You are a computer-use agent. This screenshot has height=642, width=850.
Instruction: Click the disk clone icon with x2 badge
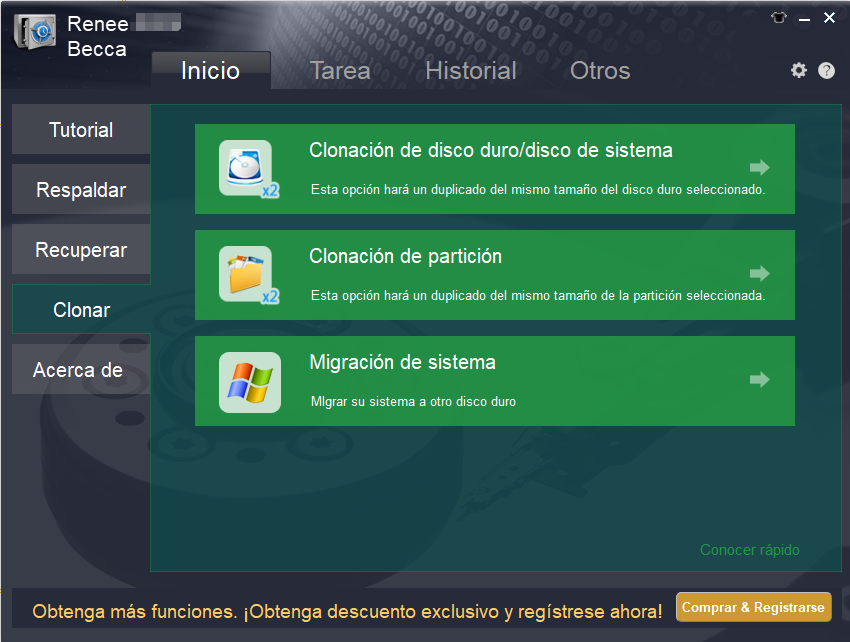pos(247,168)
